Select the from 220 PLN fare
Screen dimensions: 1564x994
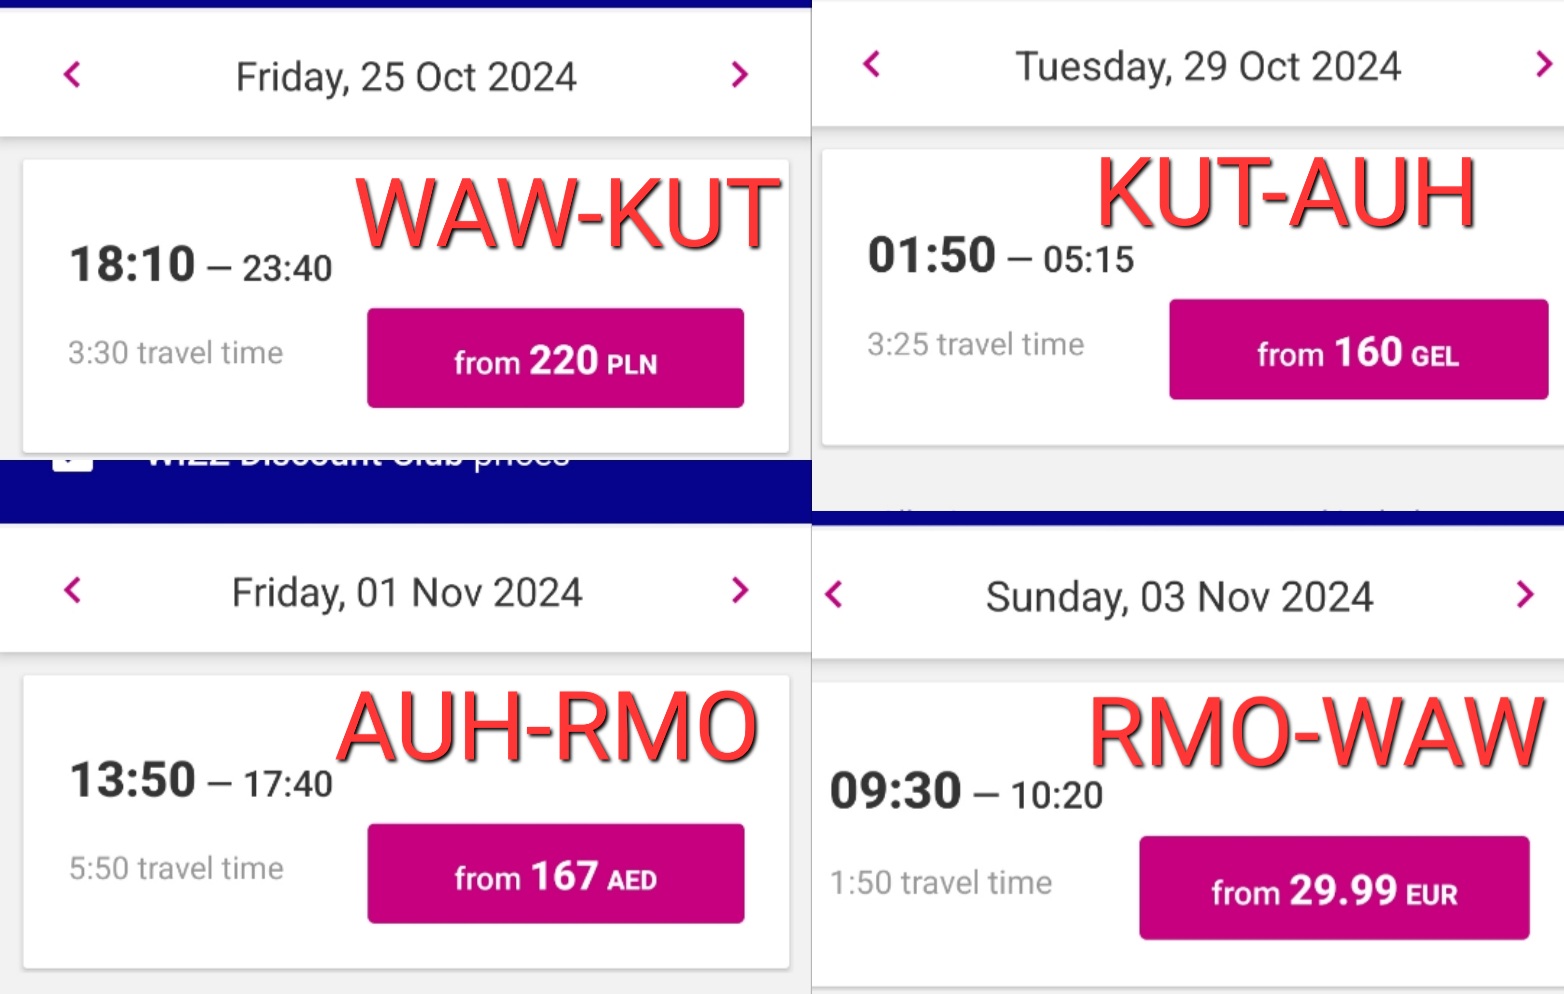[x=555, y=358]
